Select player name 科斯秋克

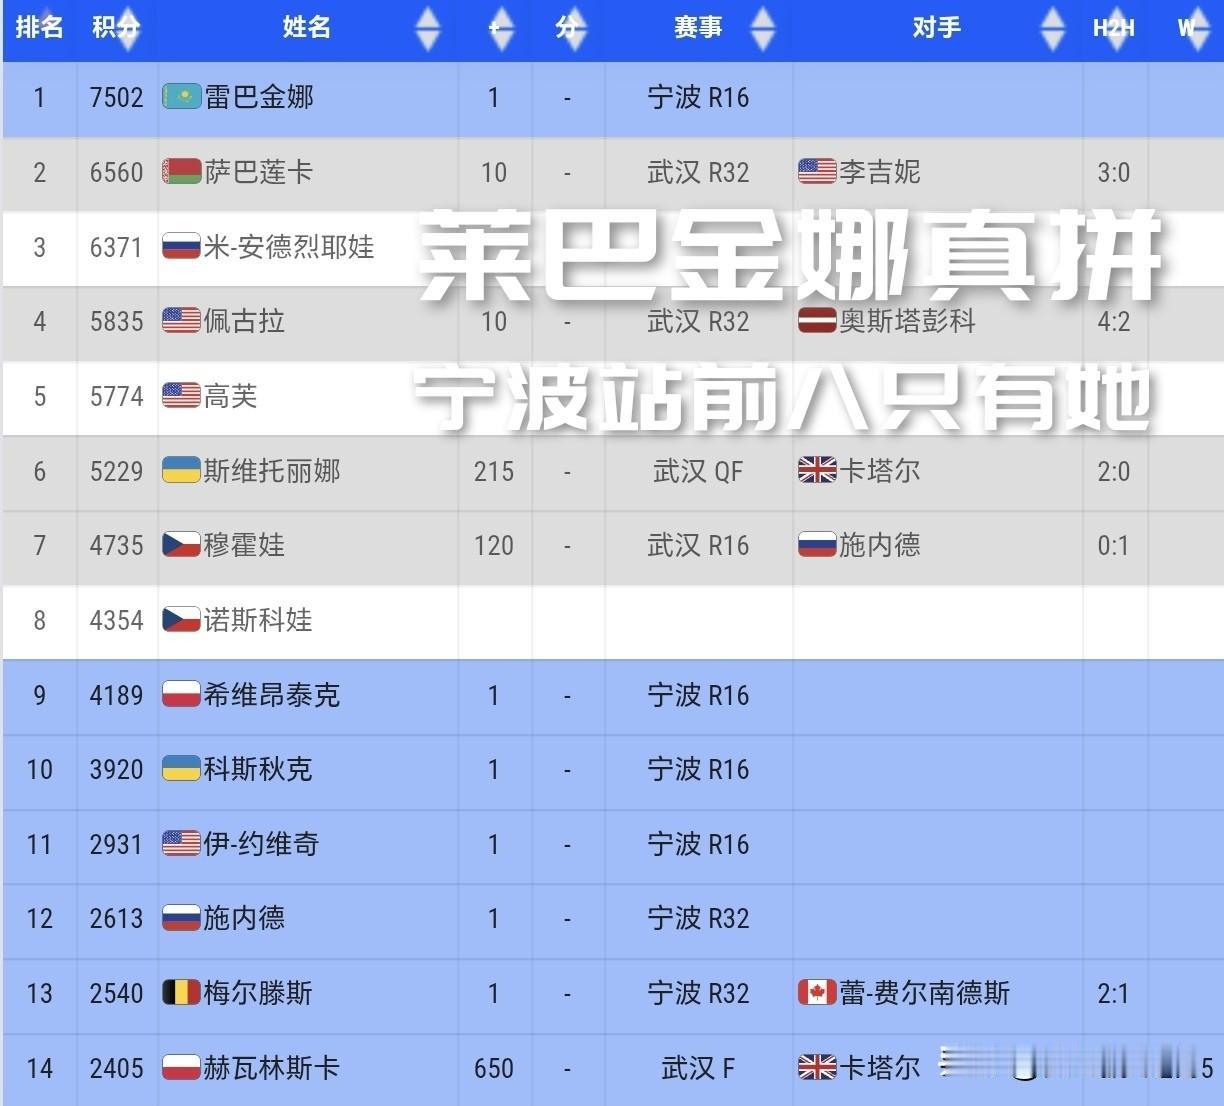[259, 769]
